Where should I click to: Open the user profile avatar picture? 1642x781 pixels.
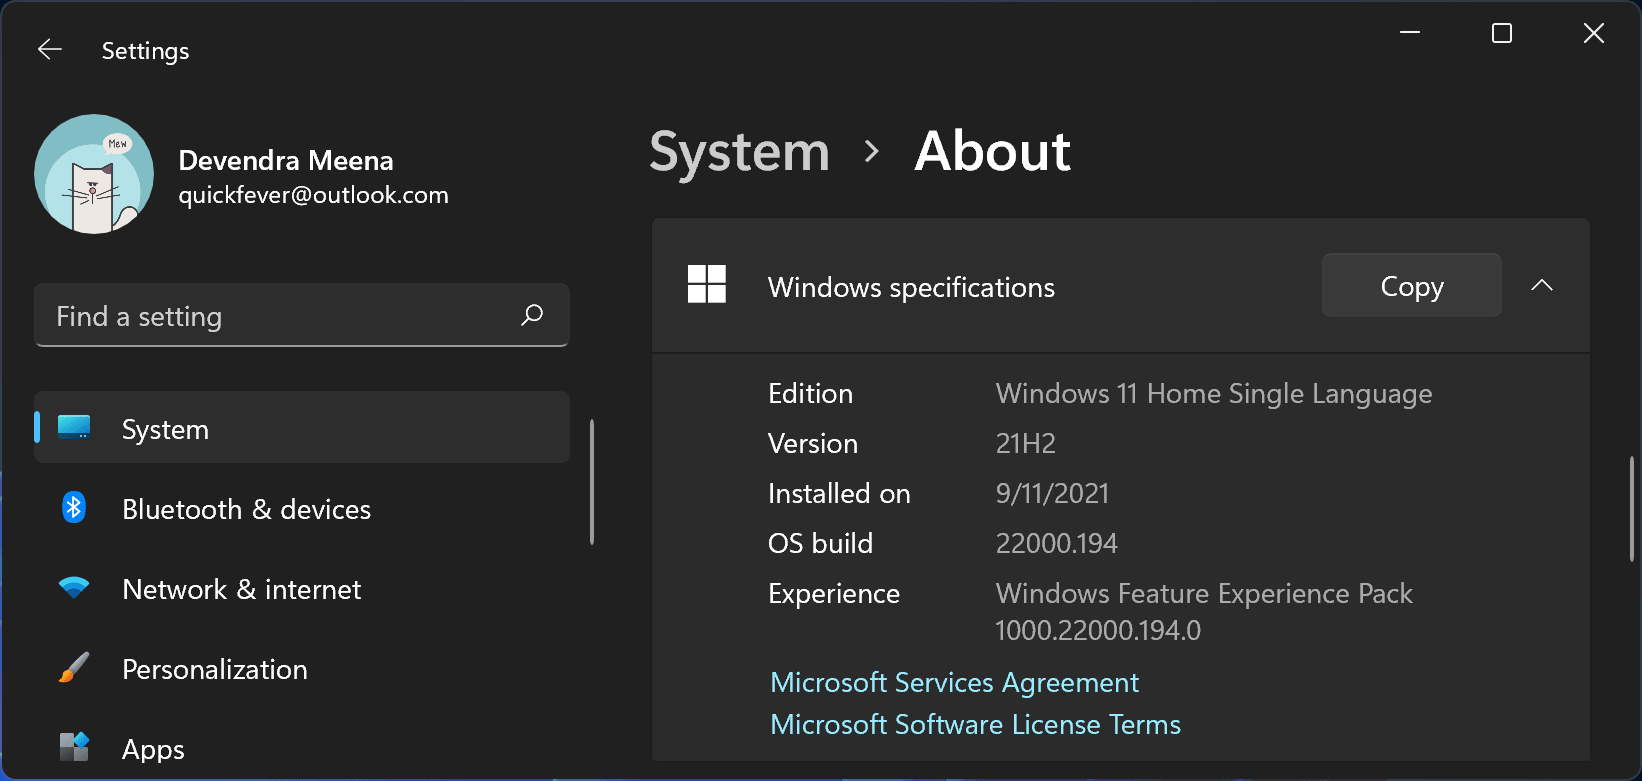pyautogui.click(x=94, y=174)
